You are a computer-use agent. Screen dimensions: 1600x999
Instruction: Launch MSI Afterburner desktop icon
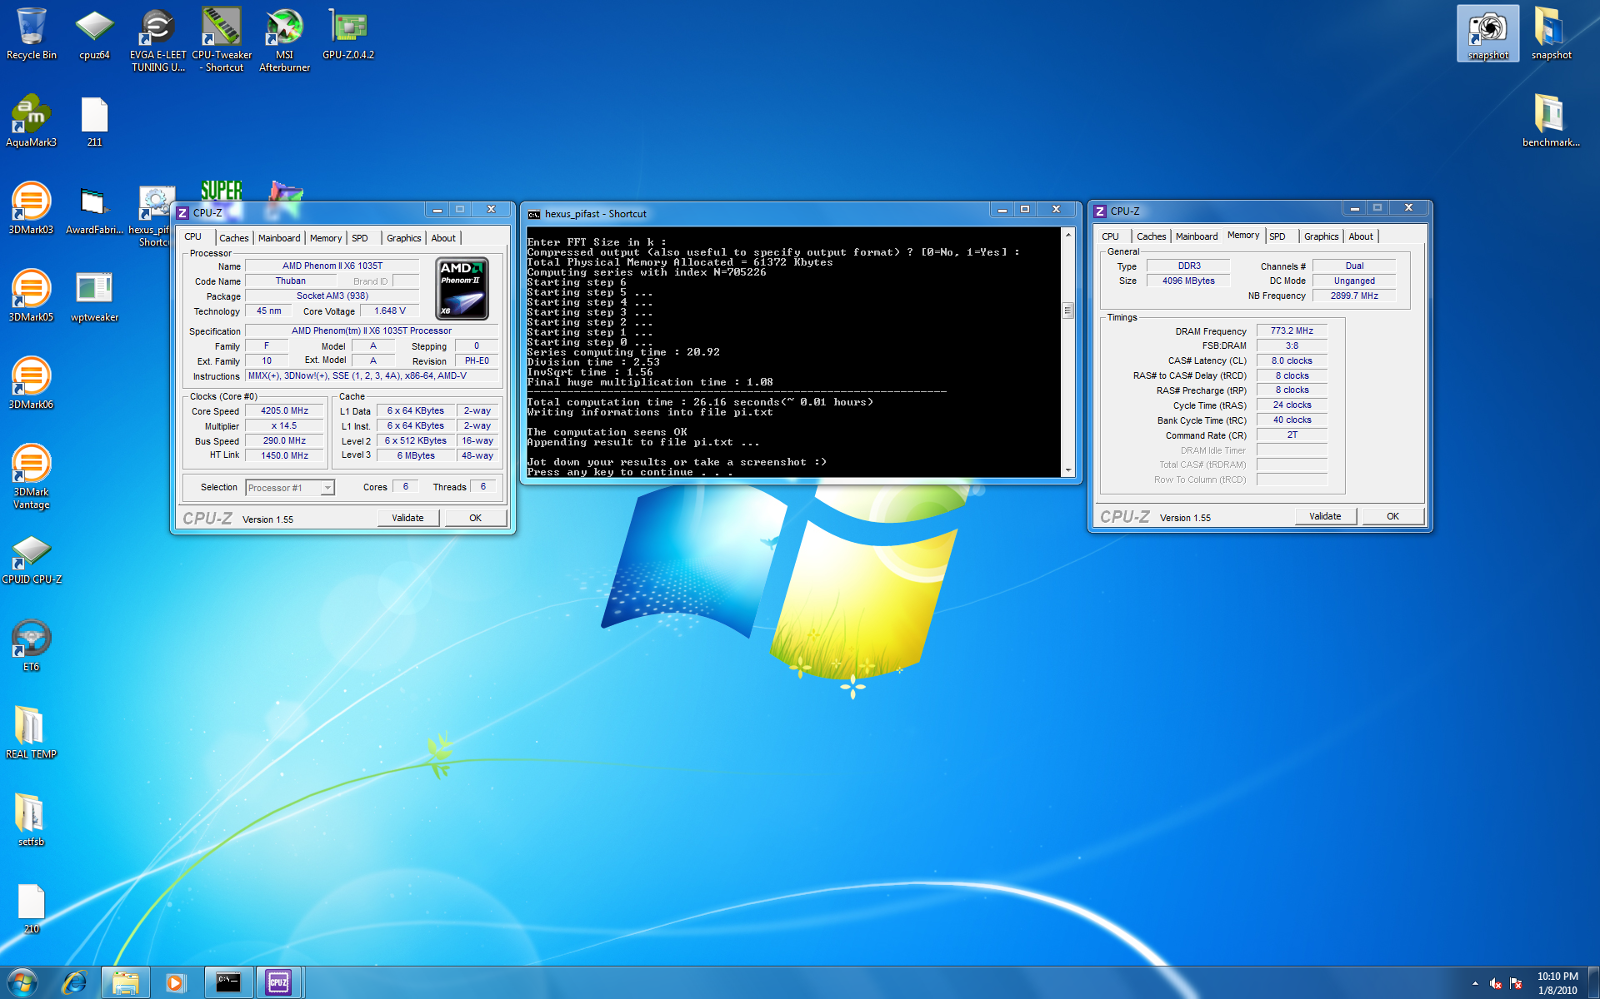(x=284, y=40)
